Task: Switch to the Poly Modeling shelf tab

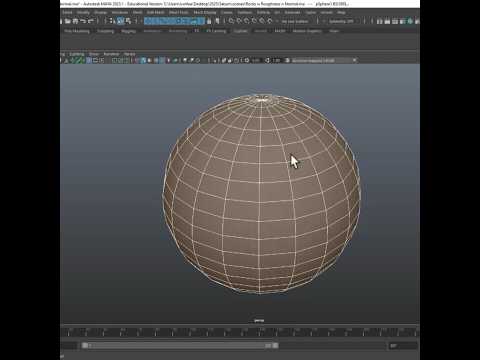Action: coord(77,31)
